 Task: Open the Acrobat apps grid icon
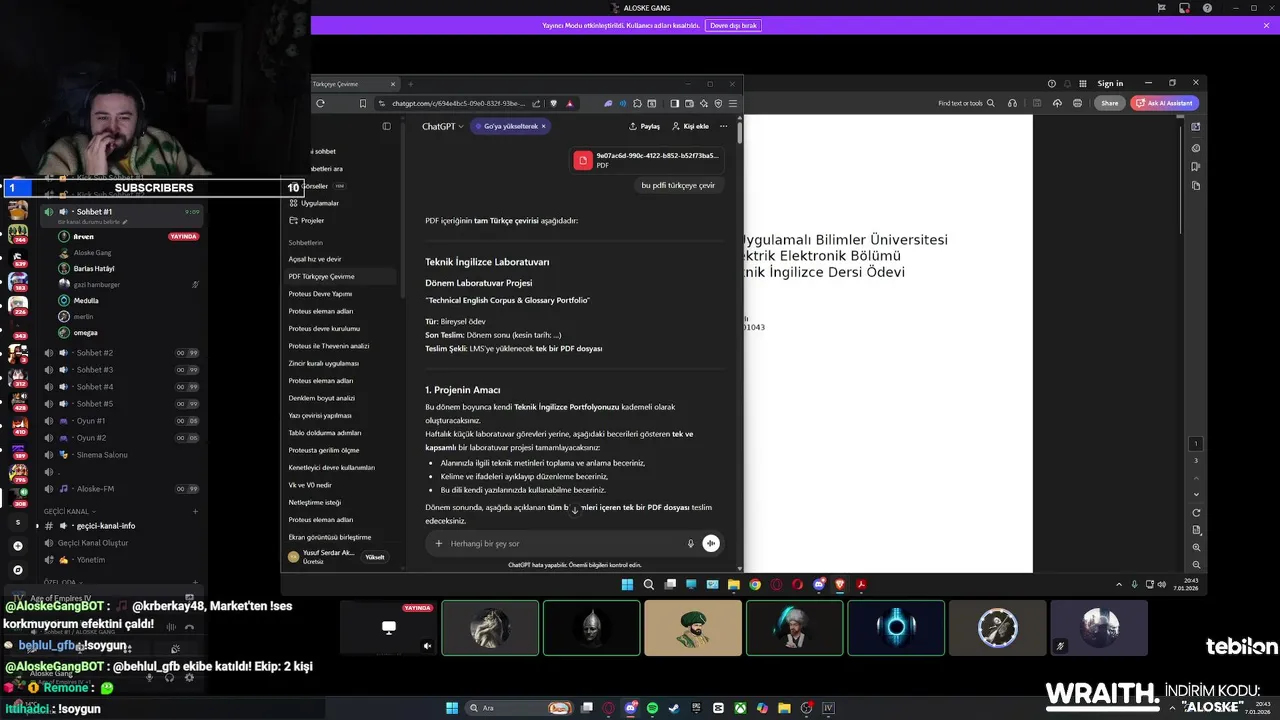(1082, 84)
